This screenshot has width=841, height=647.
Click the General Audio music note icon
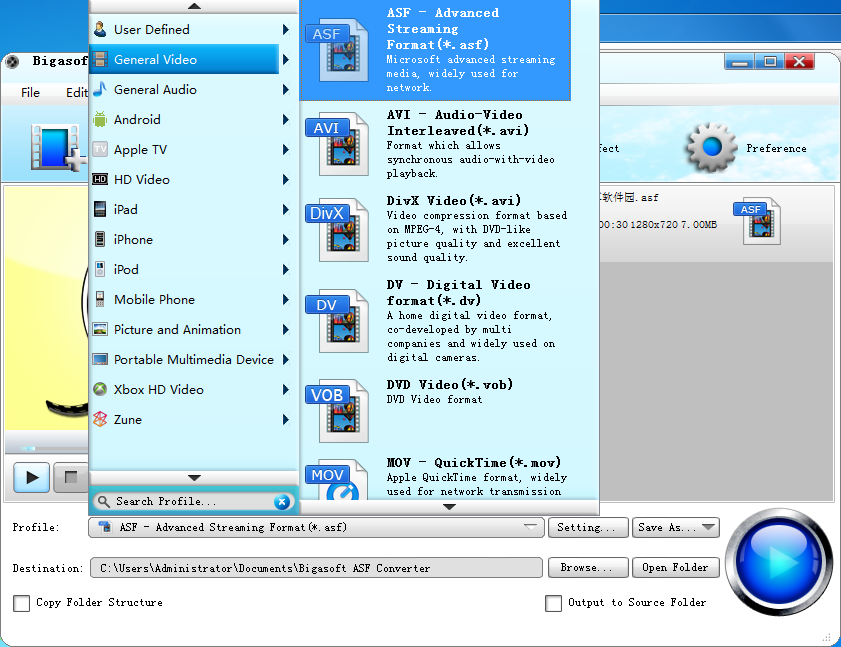(100, 89)
